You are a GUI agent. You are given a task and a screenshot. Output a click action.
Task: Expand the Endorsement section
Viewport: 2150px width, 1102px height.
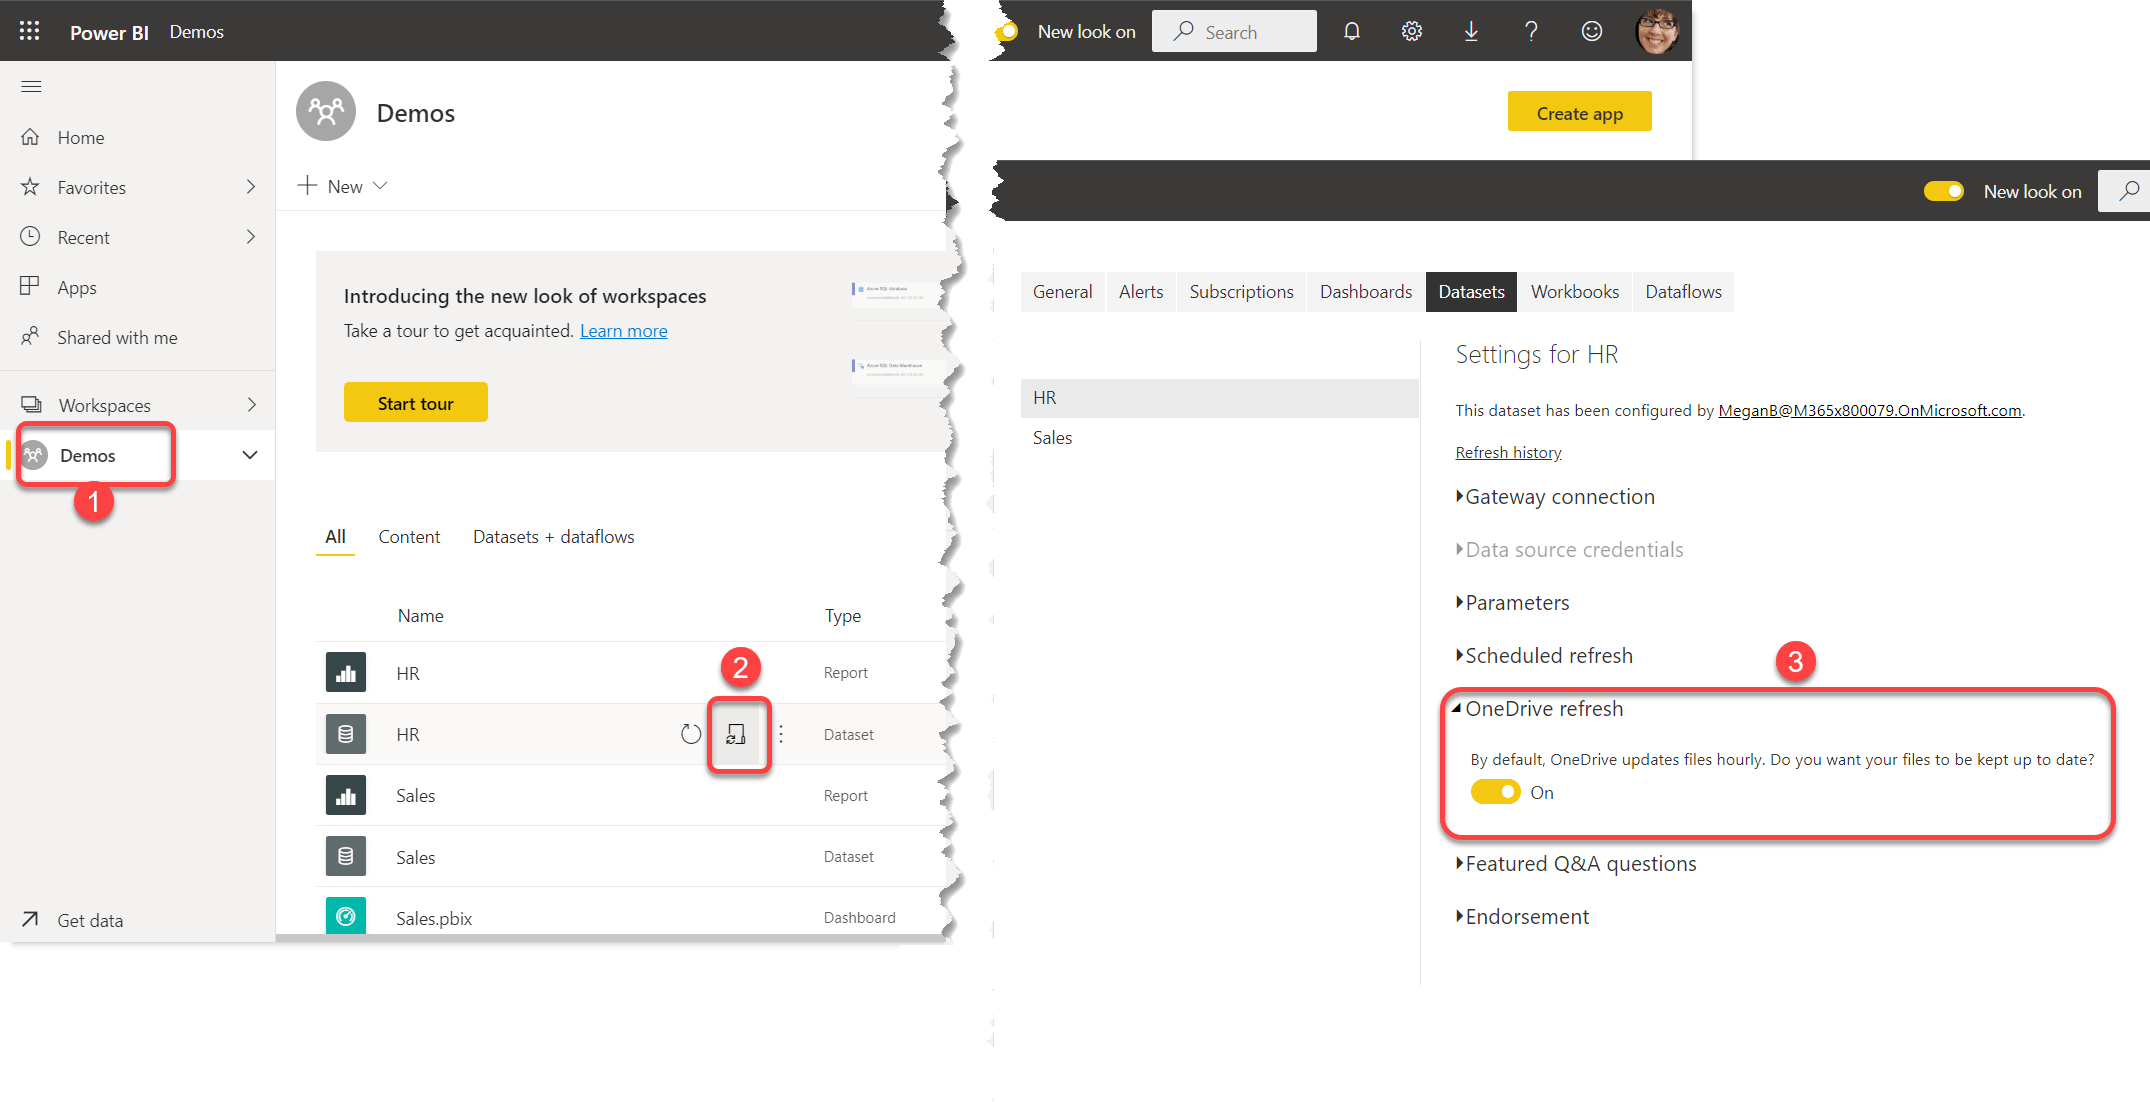(x=1522, y=917)
